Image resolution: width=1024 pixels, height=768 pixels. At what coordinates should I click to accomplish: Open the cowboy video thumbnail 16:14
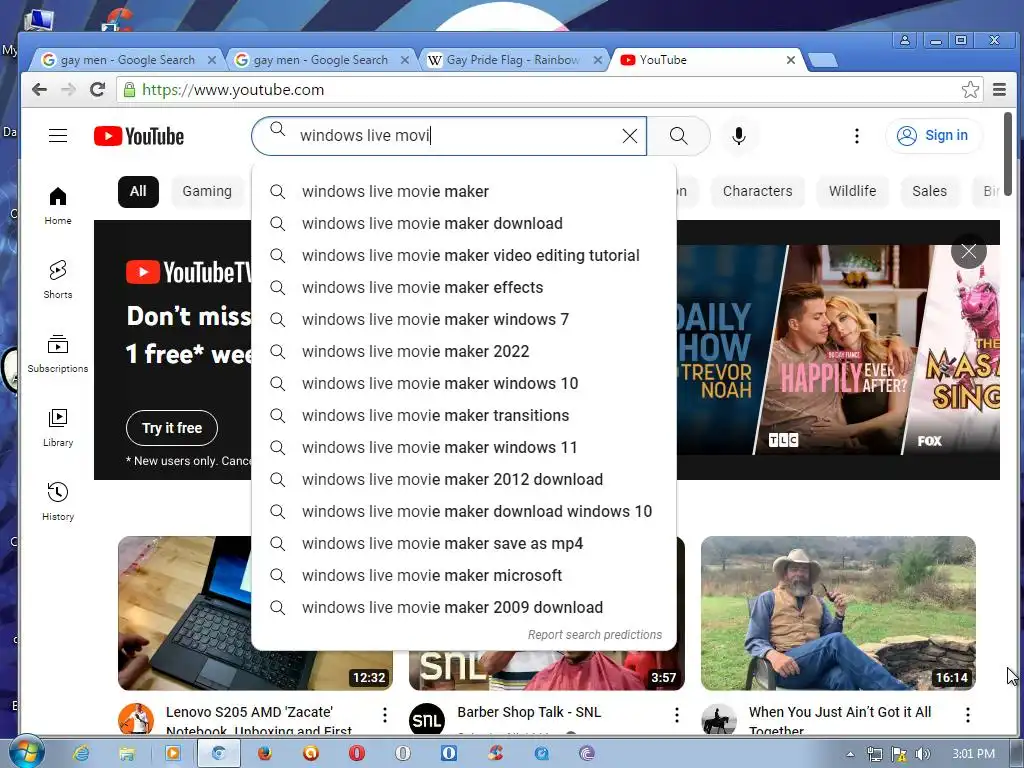838,613
